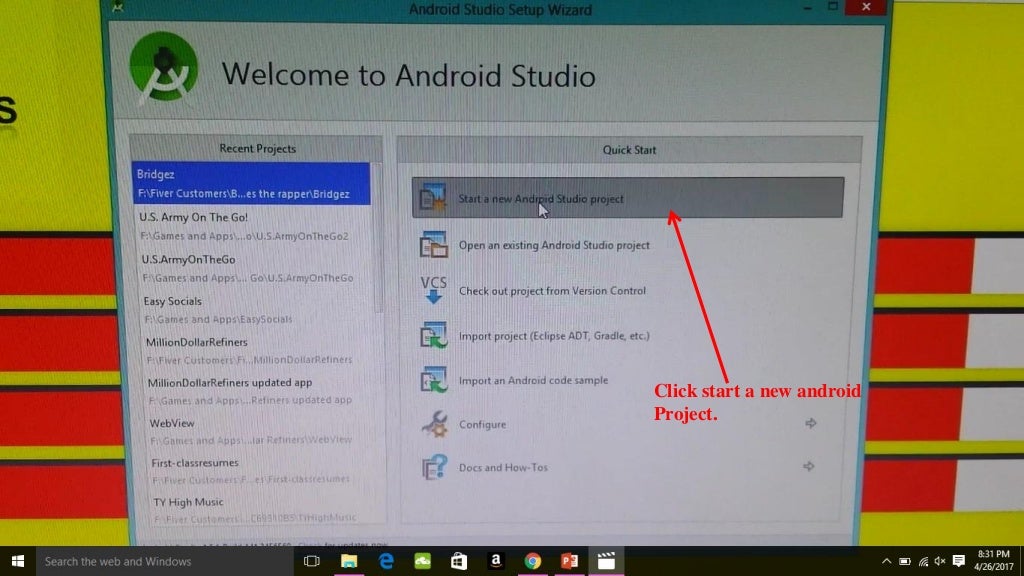Click the open existing project folder icon
Screen dimensions: 1024x576
pos(434,244)
